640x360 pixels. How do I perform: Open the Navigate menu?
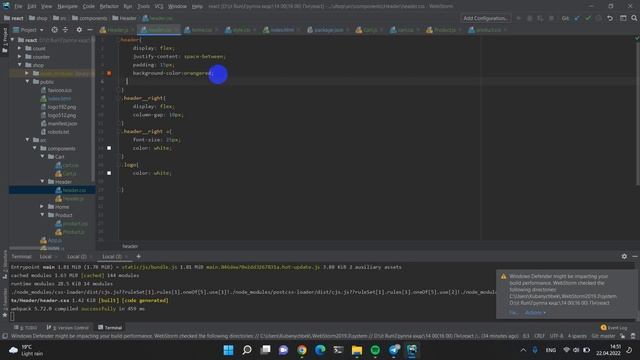point(67,6)
